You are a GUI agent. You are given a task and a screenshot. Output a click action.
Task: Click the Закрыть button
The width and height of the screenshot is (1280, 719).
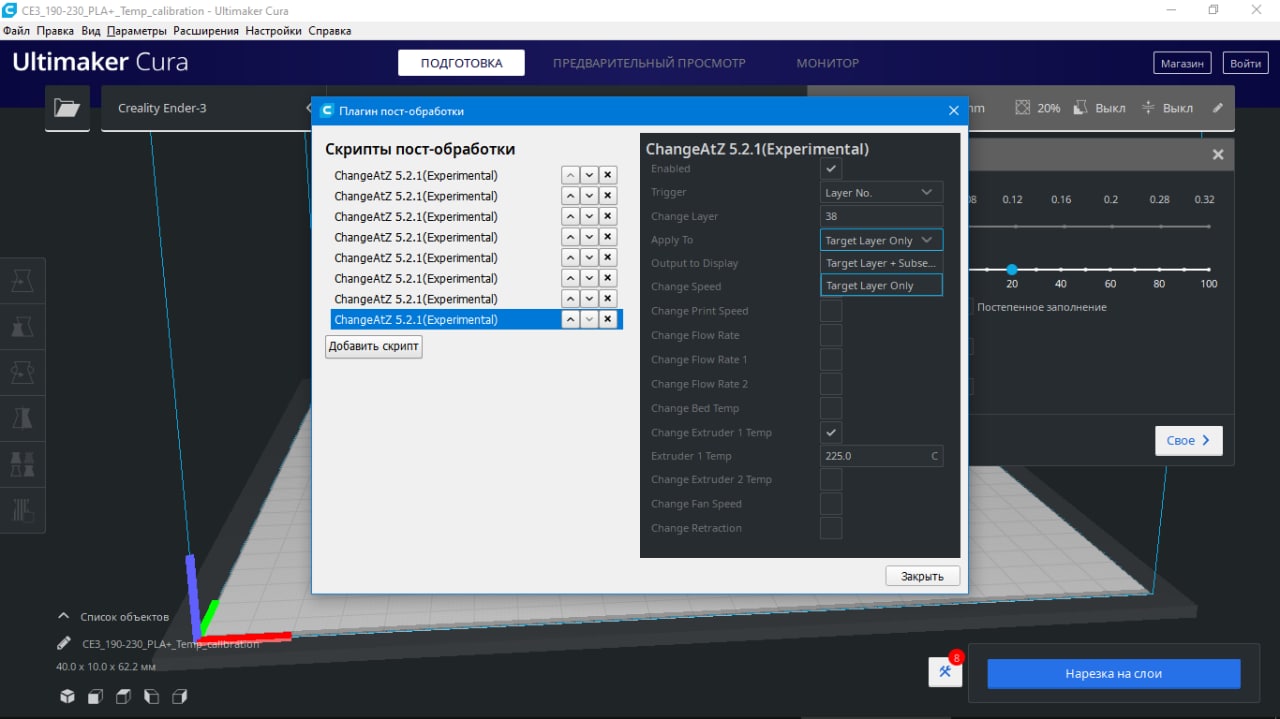coord(922,576)
